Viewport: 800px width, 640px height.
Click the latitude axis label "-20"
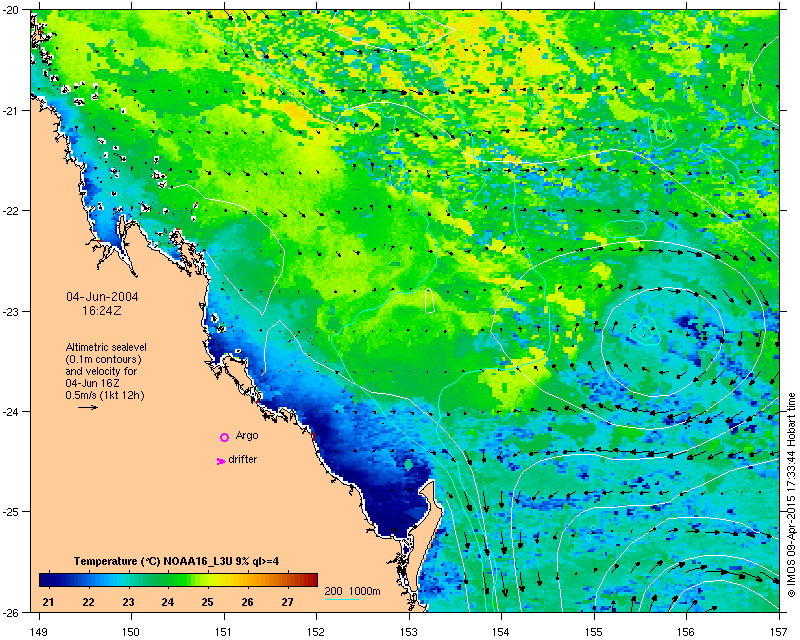(10, 10)
